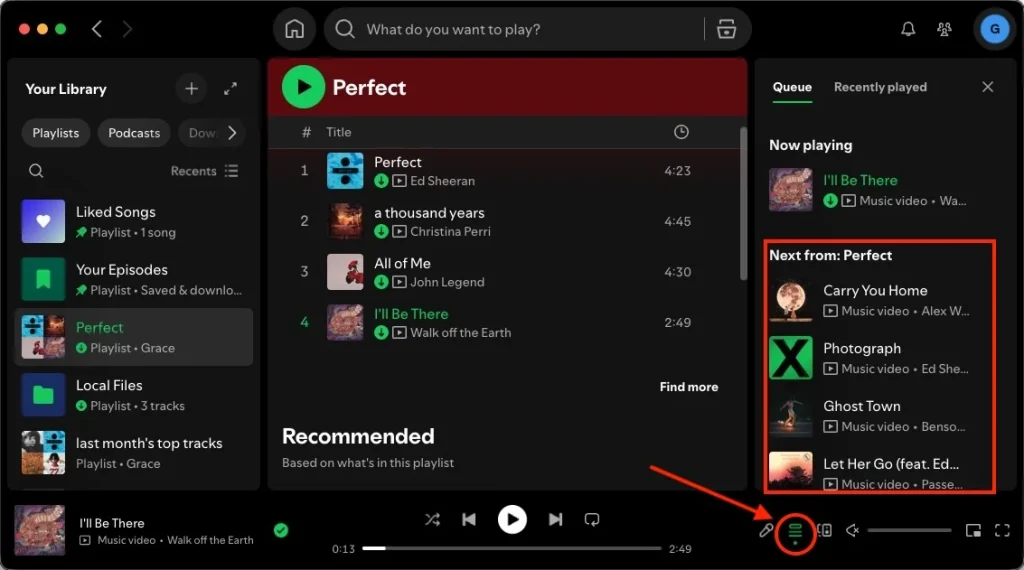Enter full screen mode
The height and width of the screenshot is (570, 1024).
point(1002,530)
